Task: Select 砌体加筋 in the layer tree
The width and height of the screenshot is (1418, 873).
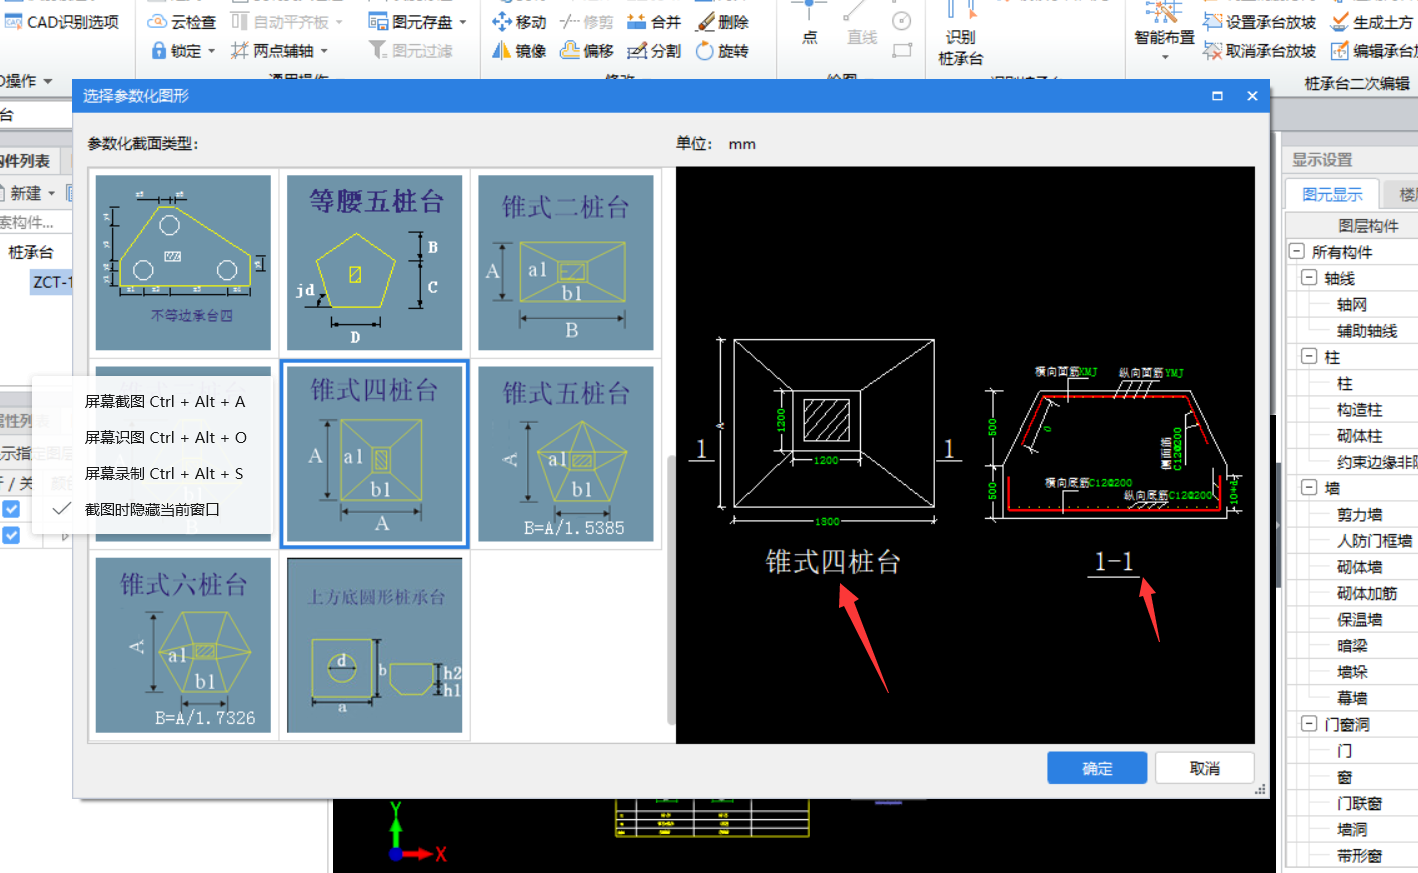Action: 1367,593
